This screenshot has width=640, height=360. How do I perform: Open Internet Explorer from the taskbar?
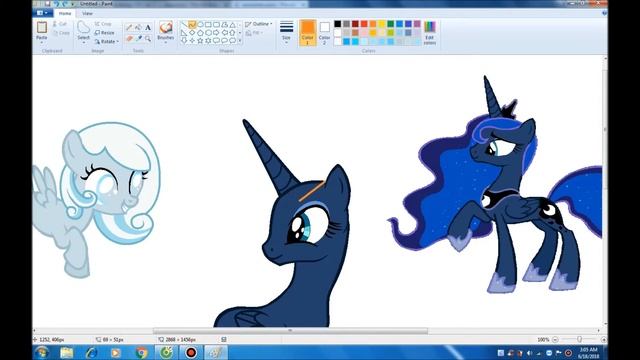coord(91,352)
